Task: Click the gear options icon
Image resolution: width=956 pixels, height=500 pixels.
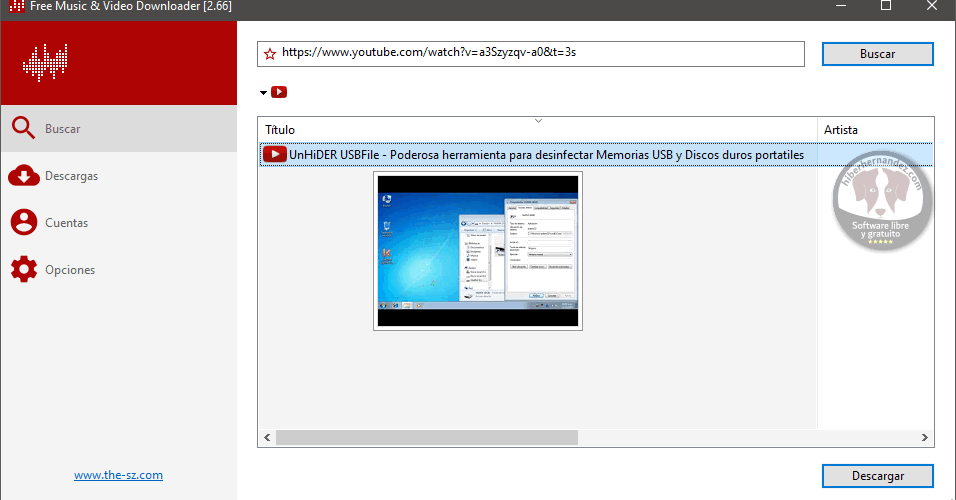Action: click(24, 269)
